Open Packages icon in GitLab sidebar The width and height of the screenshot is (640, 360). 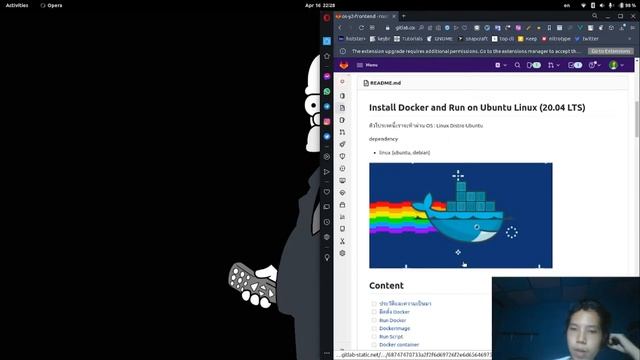[342, 205]
